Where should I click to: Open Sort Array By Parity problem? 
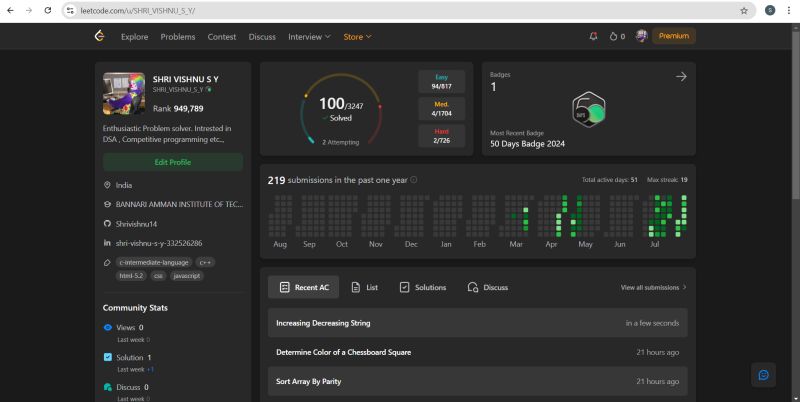(x=478, y=381)
